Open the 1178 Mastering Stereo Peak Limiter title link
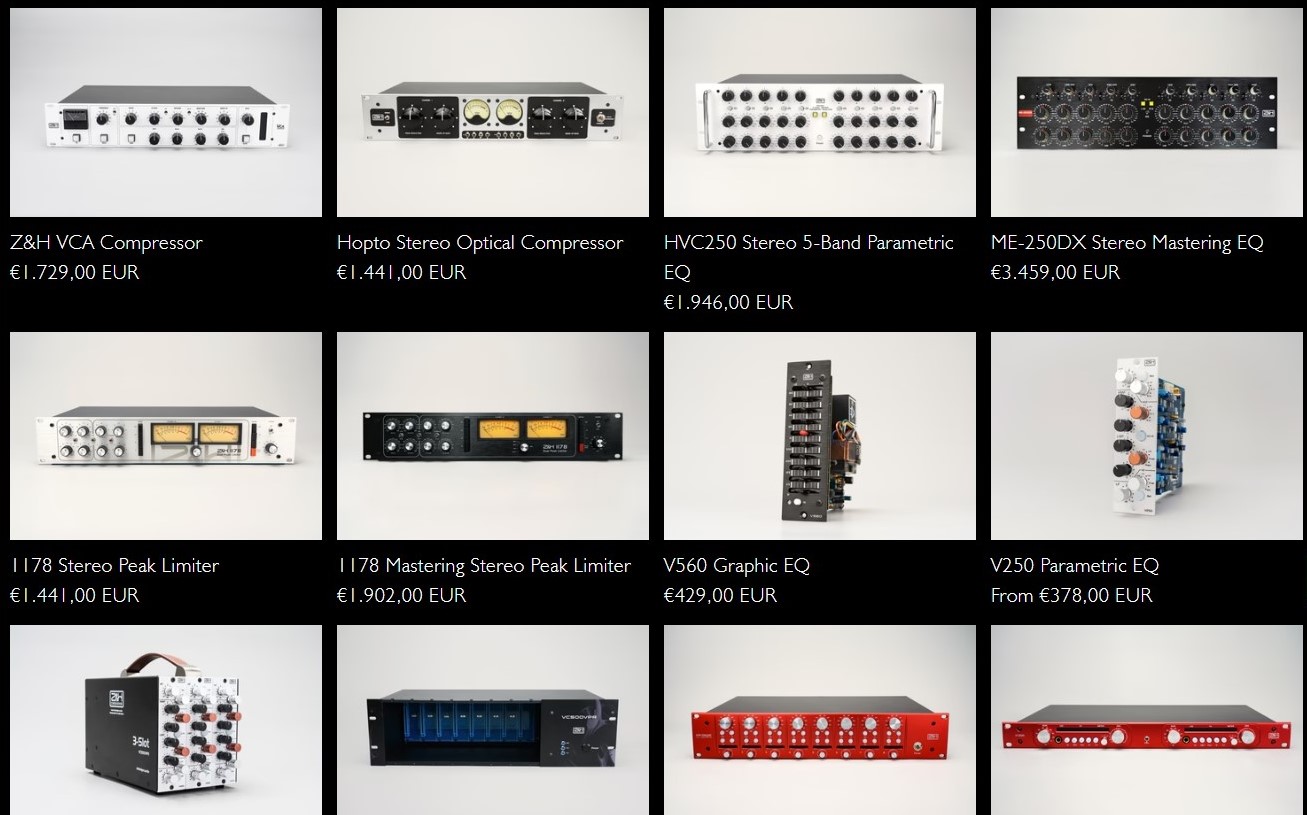 [x=484, y=566]
